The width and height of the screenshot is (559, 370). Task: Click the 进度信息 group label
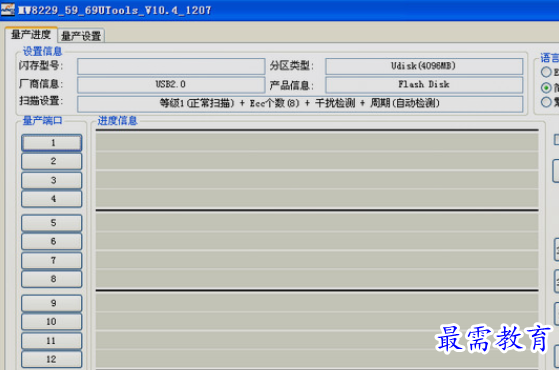(117, 121)
